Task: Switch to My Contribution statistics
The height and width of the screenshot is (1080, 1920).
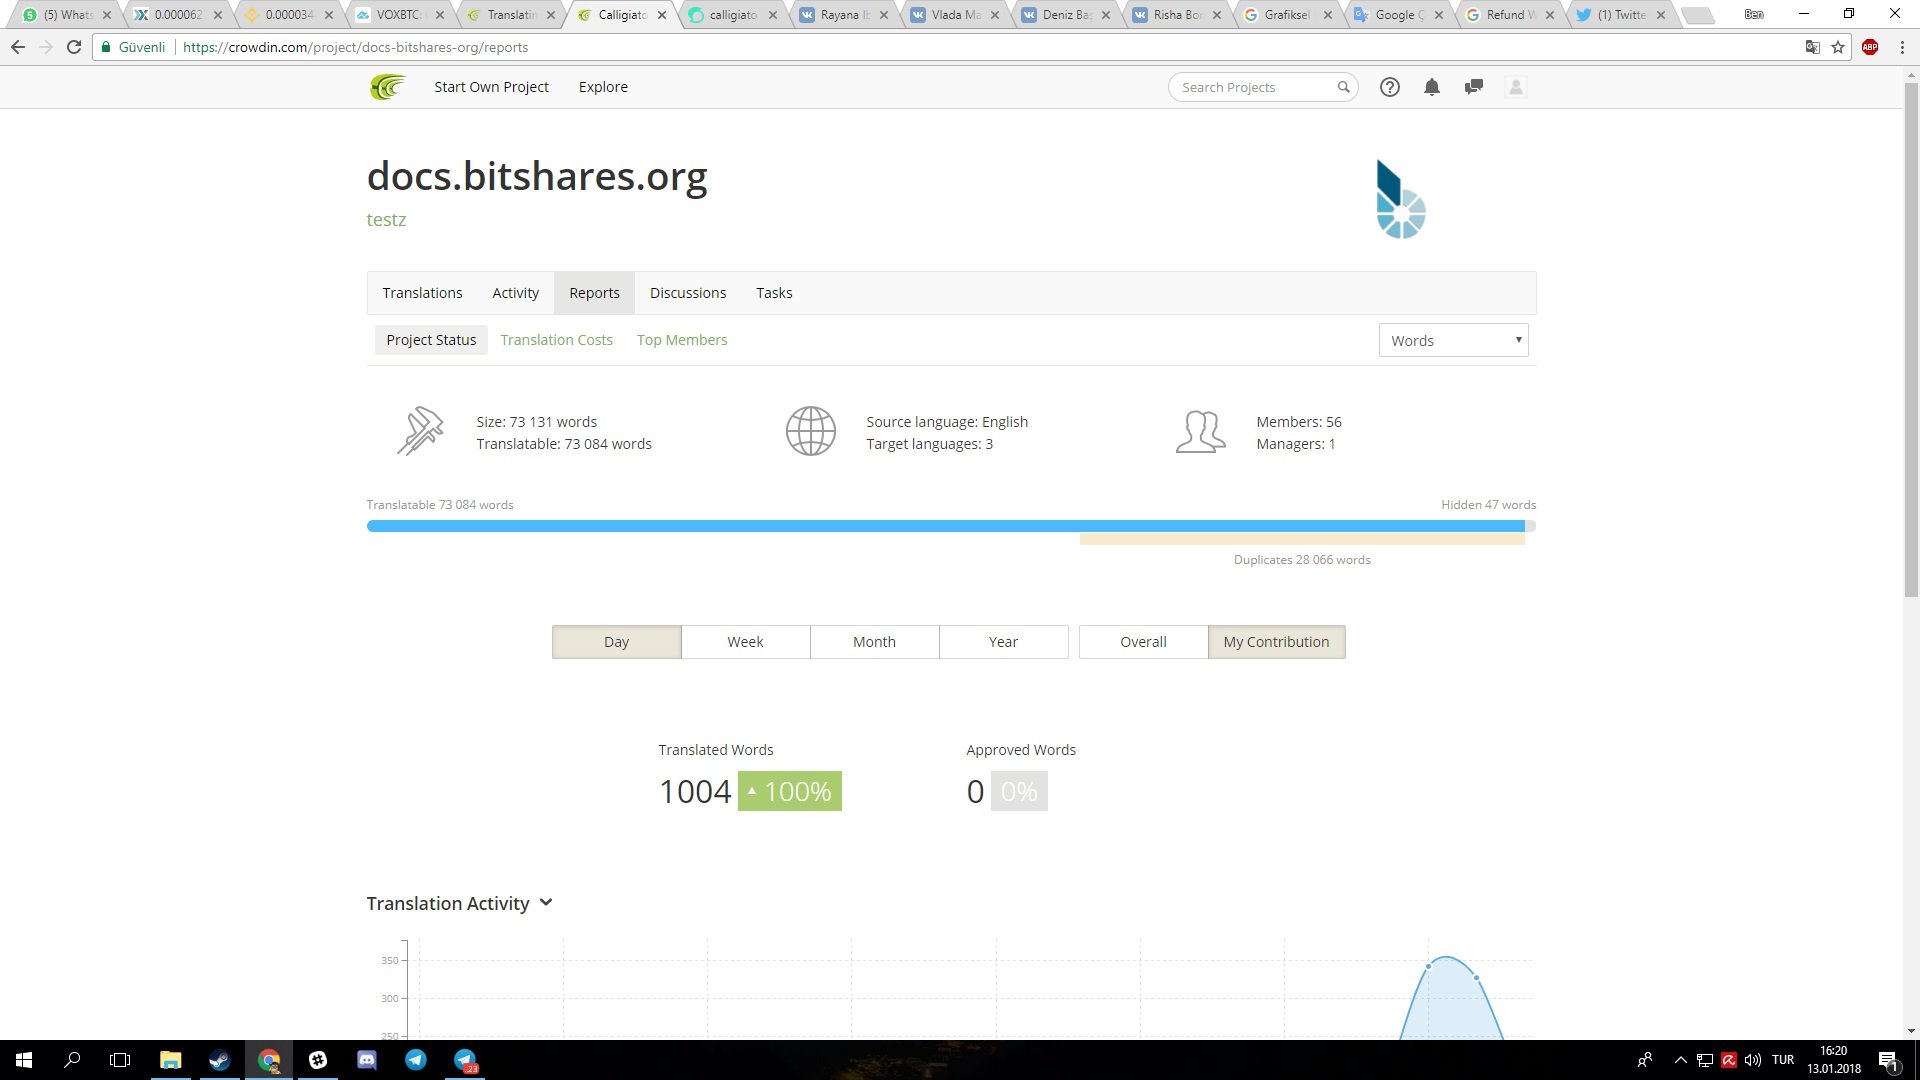Action: [1276, 642]
